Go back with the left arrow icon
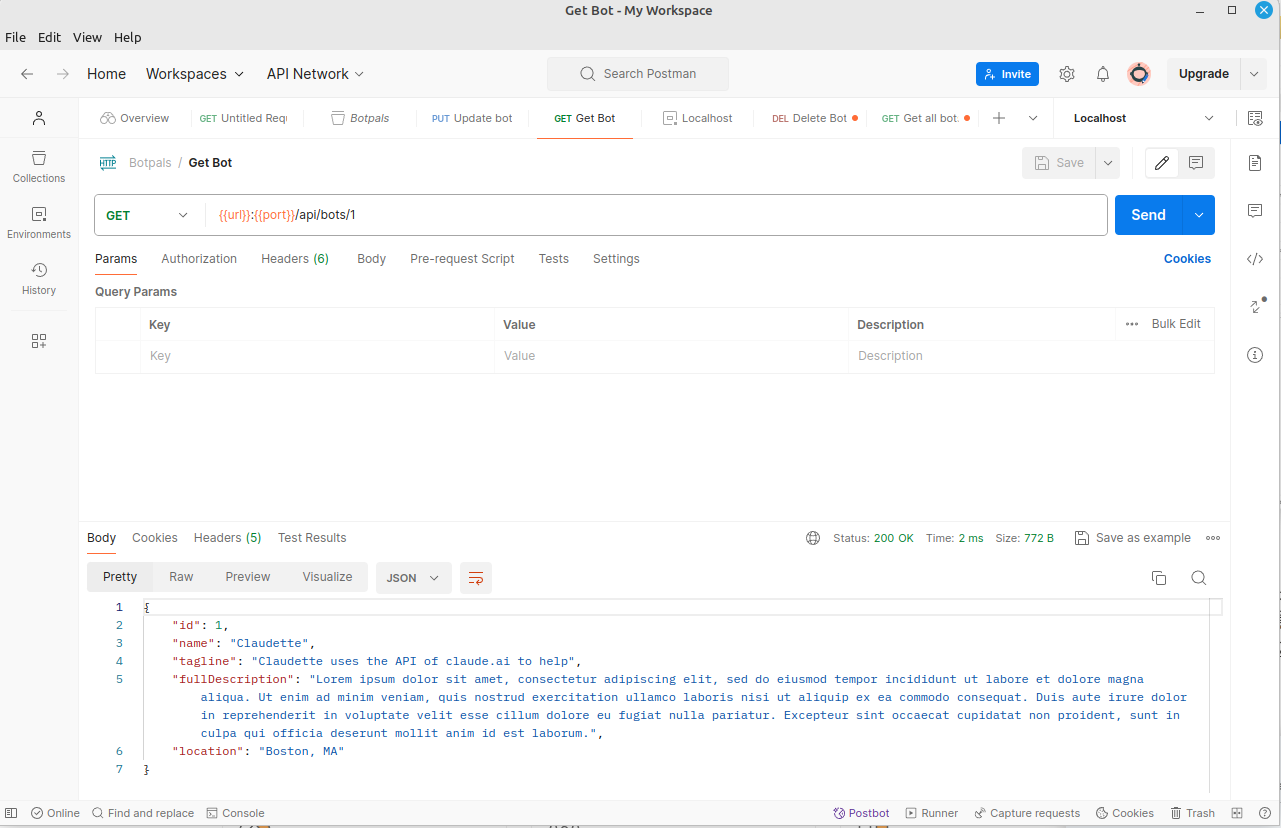The image size is (1281, 828). [x=27, y=74]
